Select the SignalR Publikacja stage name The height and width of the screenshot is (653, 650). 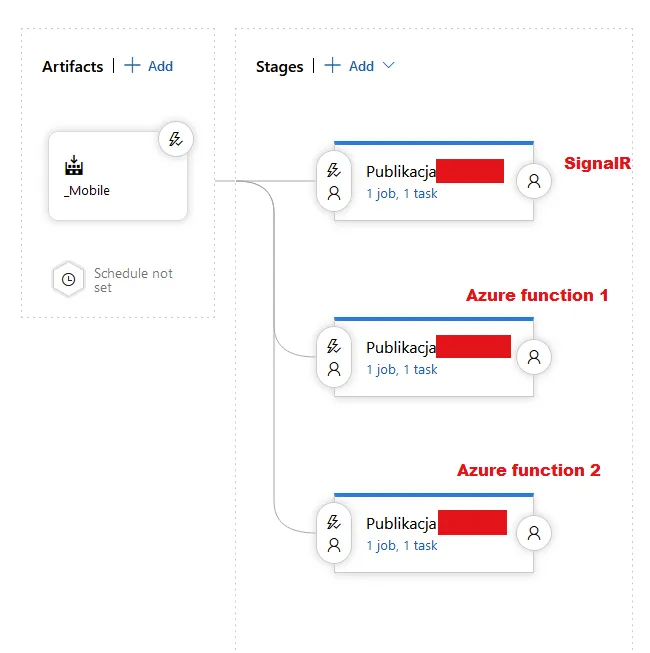(401, 172)
